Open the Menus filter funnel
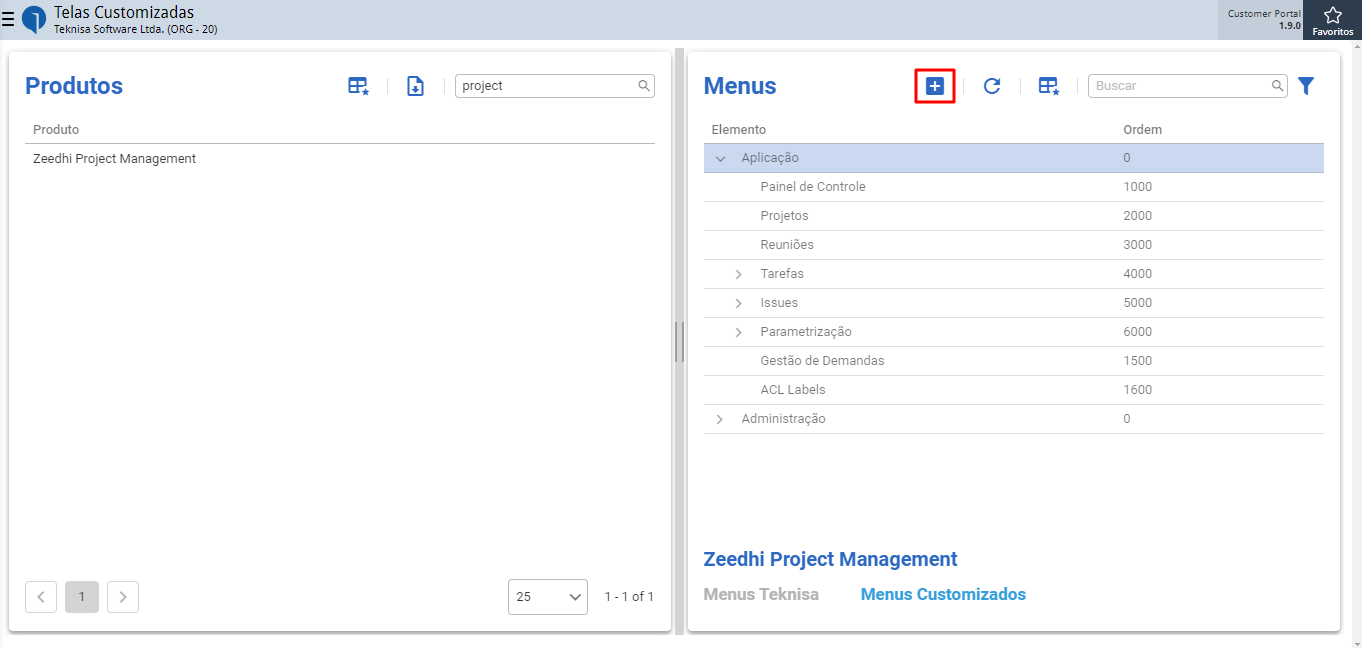1362x648 pixels. [x=1306, y=86]
